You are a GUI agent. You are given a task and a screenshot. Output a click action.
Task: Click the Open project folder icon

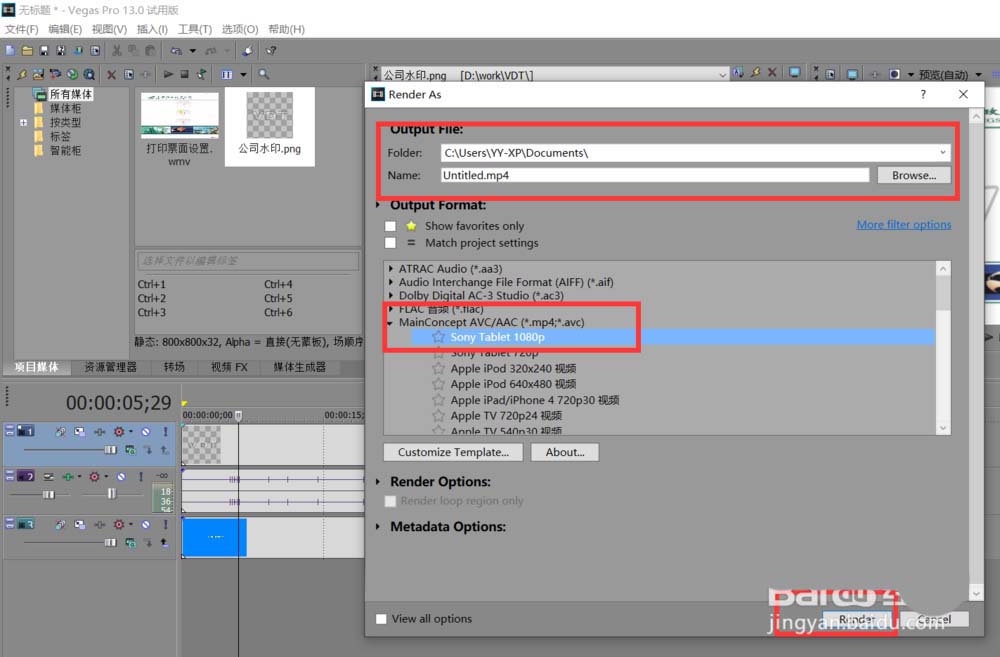click(27, 50)
